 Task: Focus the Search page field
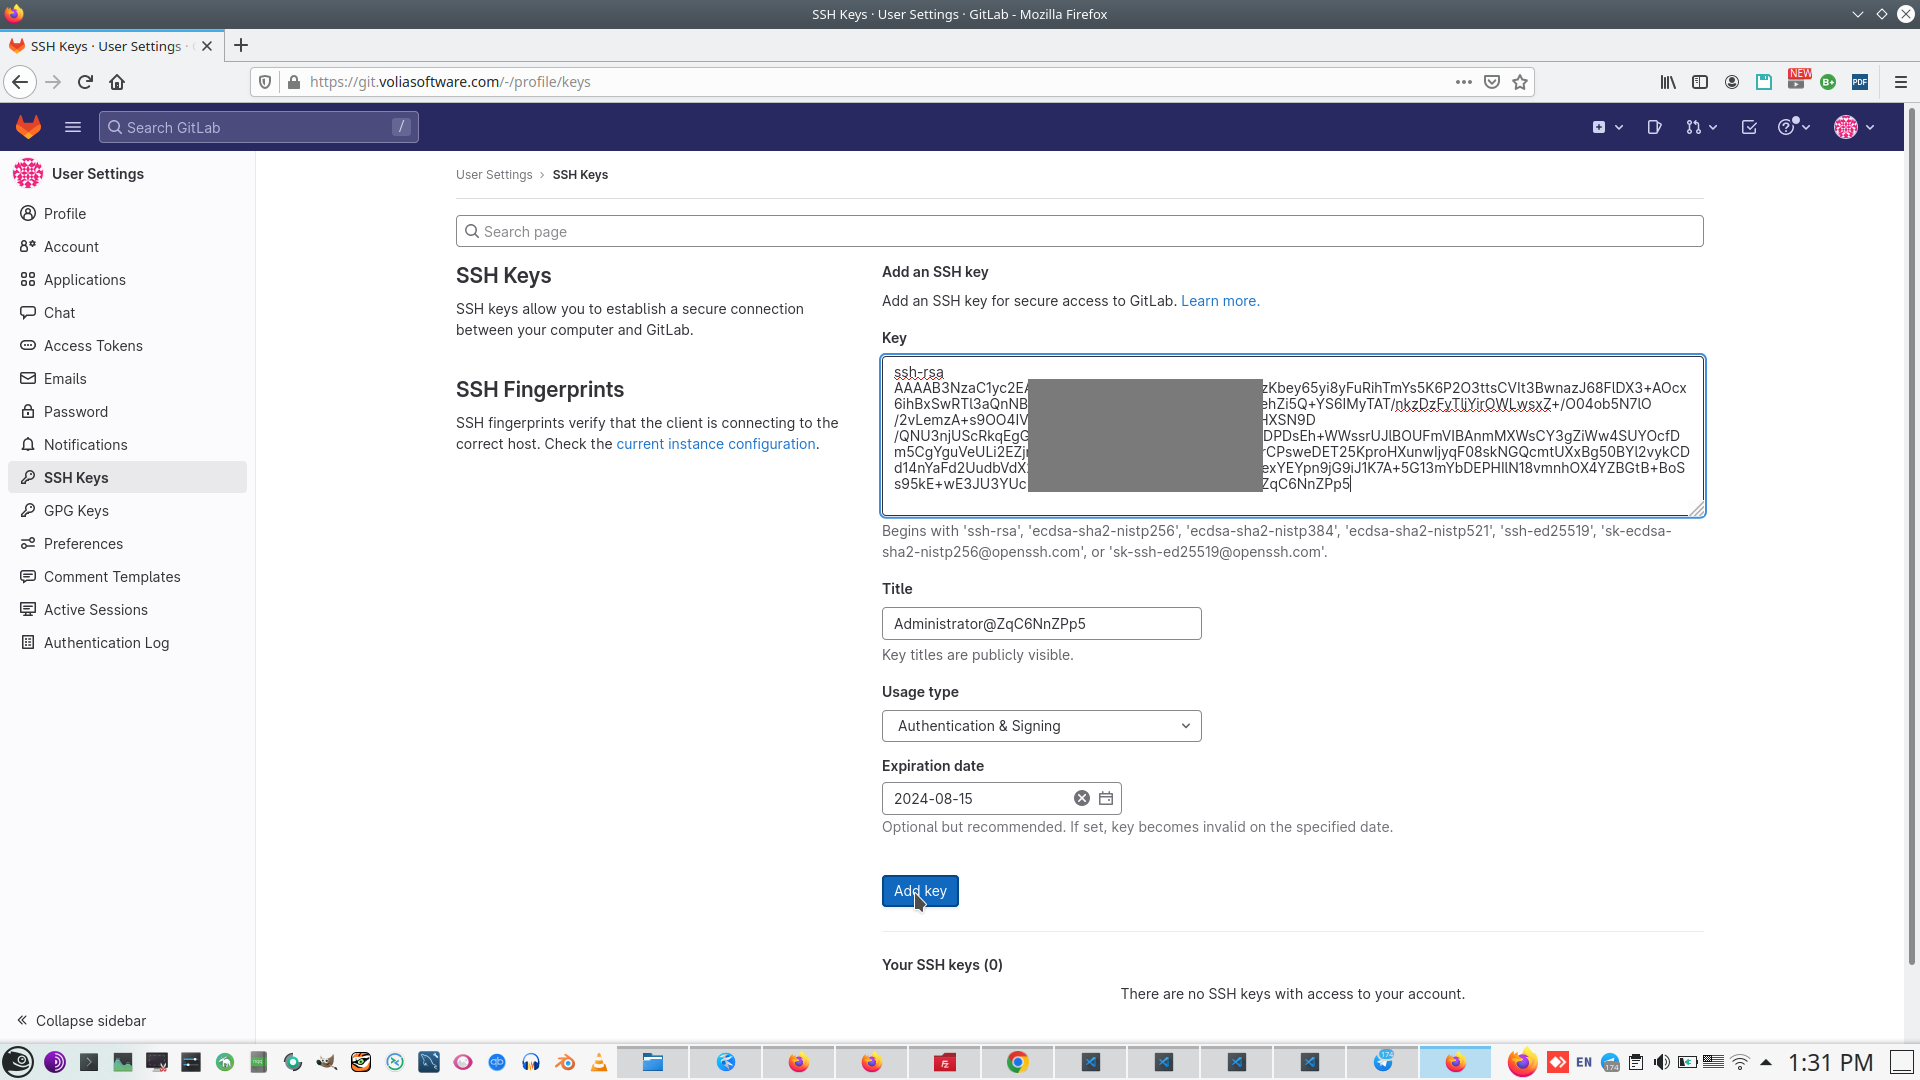click(x=1079, y=232)
